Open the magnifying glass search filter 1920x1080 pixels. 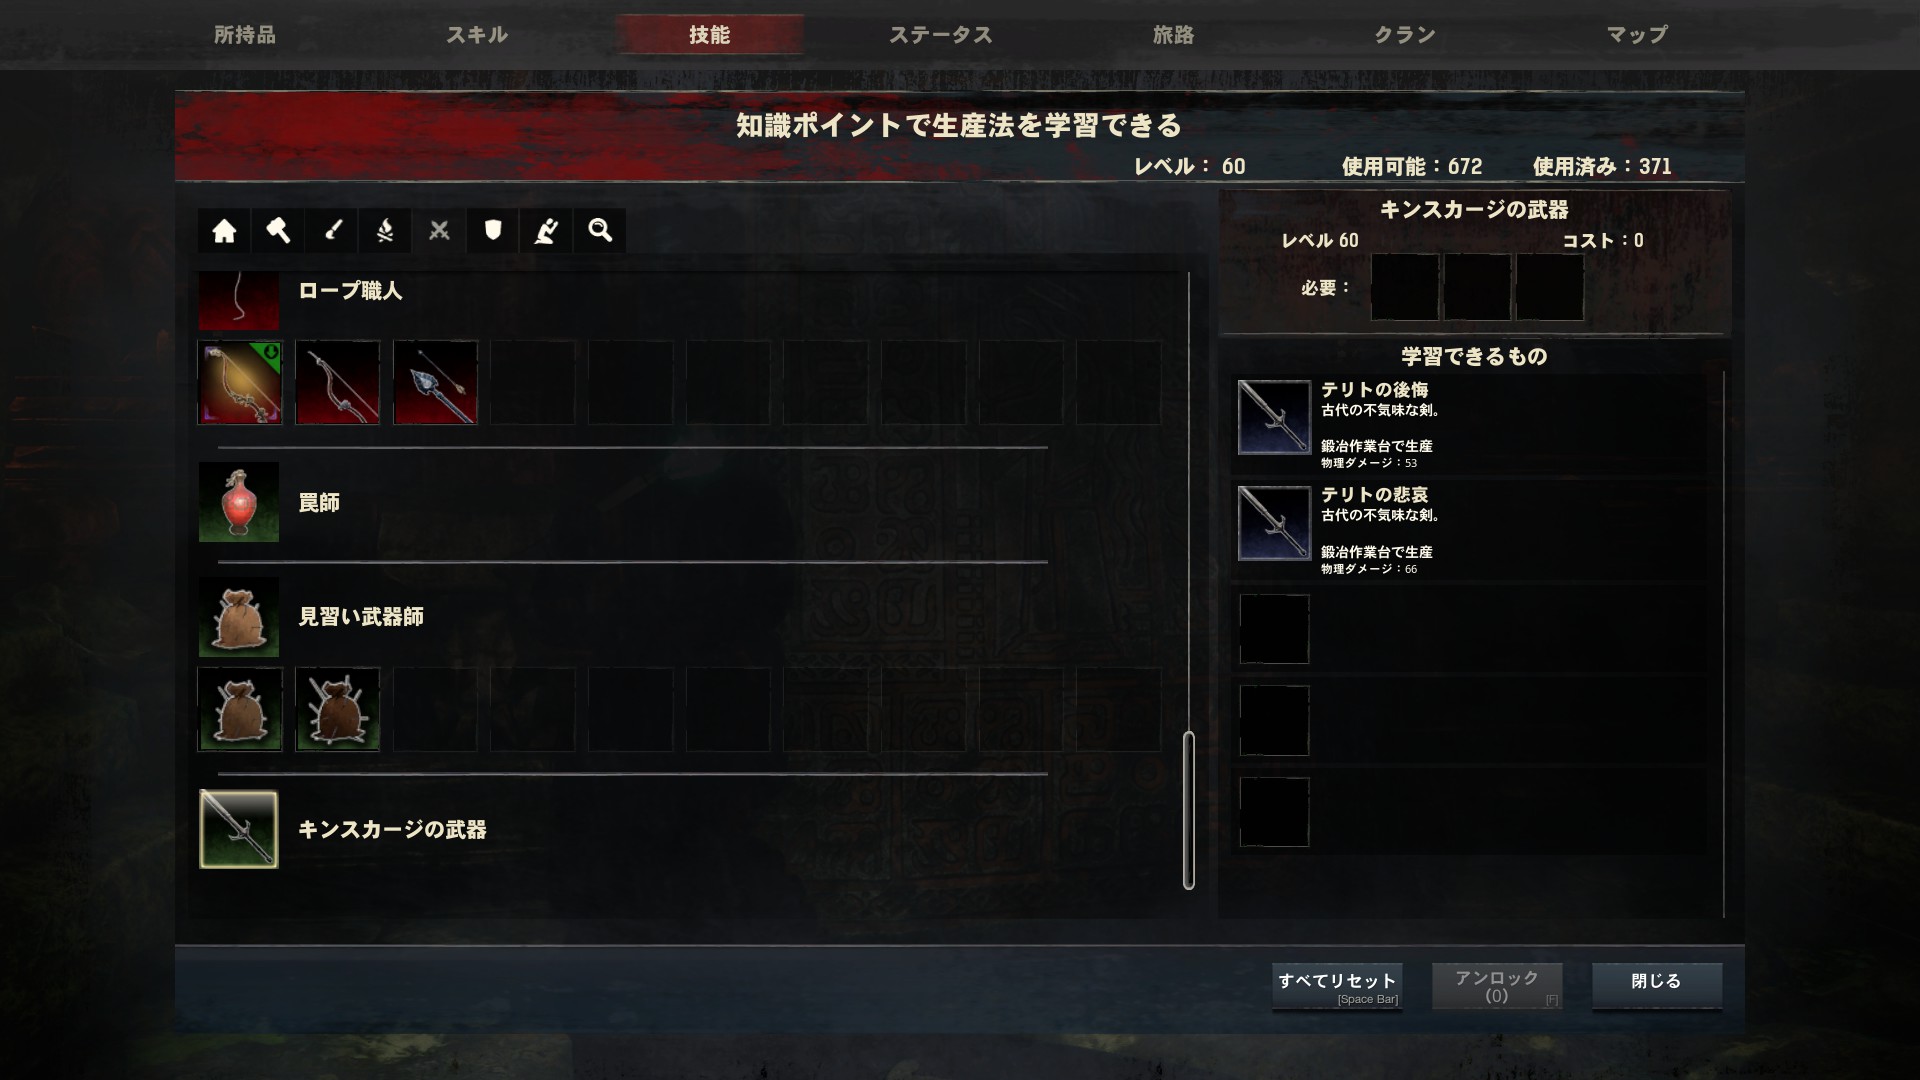600,231
